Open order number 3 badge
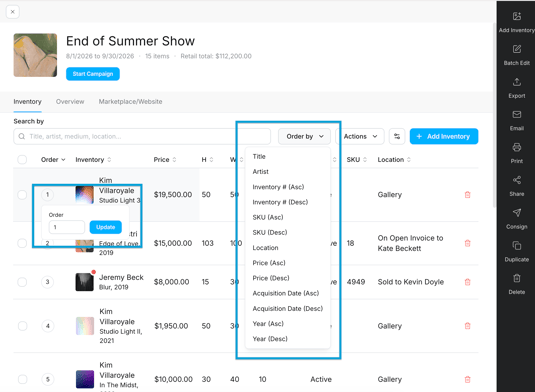 point(47,282)
